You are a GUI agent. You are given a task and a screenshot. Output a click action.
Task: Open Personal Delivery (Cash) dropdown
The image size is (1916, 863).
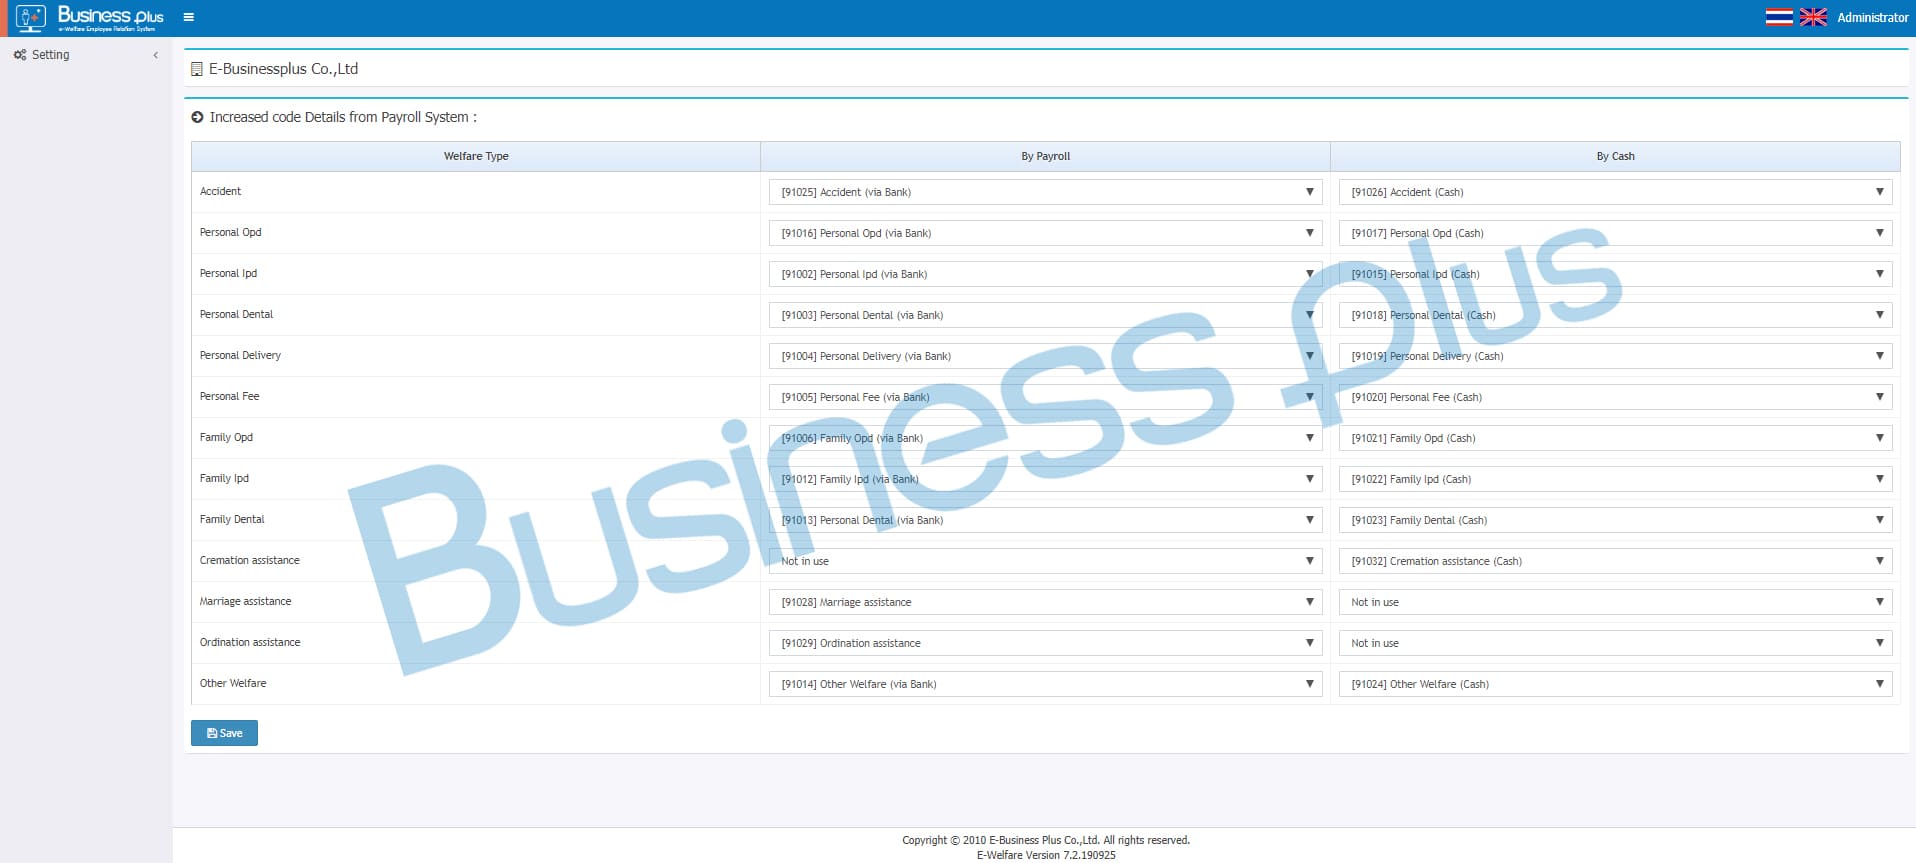click(1615, 356)
